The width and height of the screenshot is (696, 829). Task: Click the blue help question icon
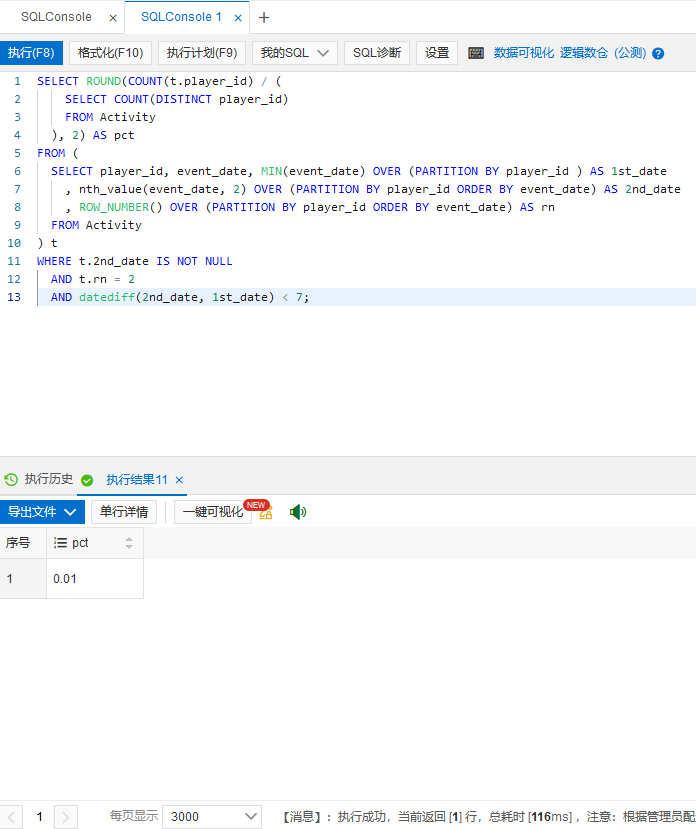coord(658,53)
